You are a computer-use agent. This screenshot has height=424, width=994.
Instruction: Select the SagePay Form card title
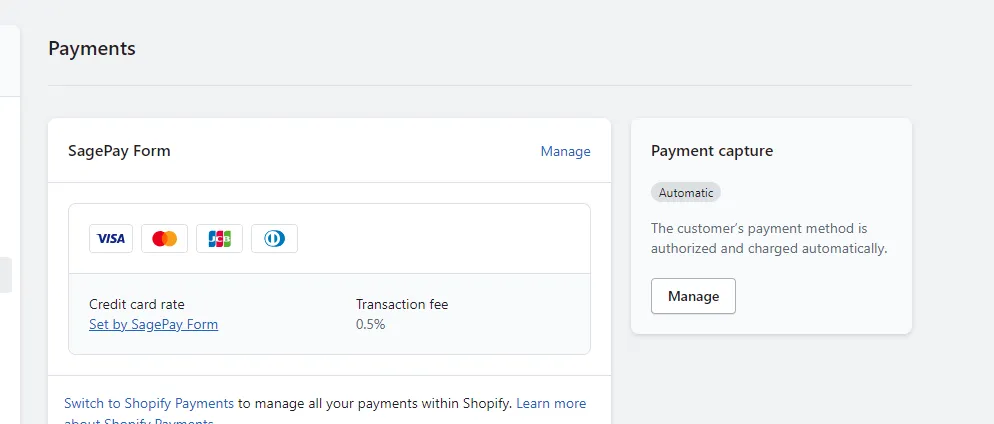119,151
